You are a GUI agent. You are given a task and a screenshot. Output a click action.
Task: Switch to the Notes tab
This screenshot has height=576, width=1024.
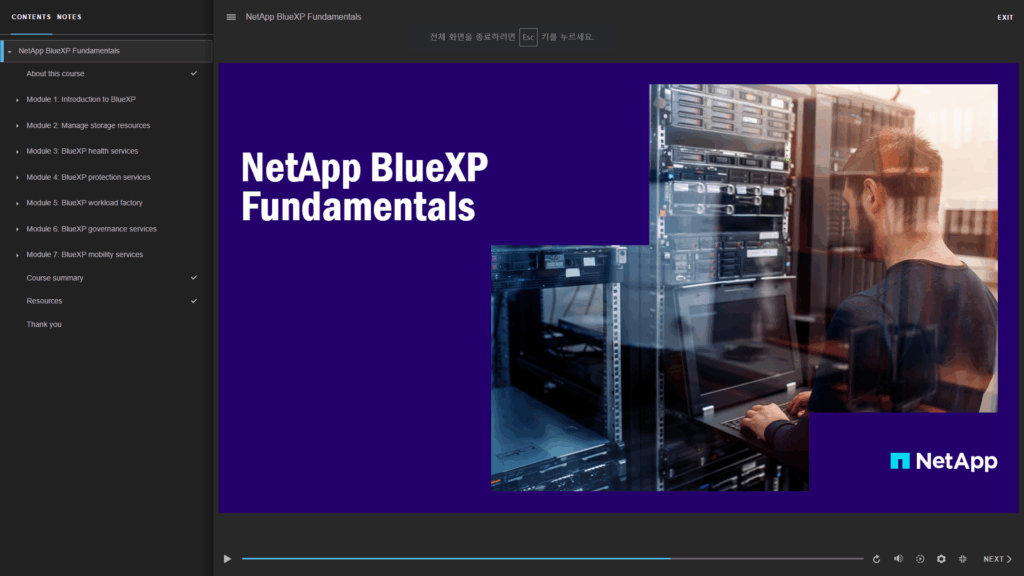[70, 17]
